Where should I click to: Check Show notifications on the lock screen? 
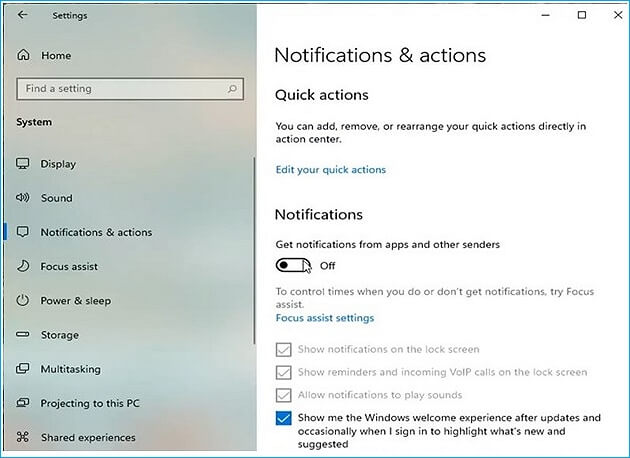pyautogui.click(x=284, y=350)
